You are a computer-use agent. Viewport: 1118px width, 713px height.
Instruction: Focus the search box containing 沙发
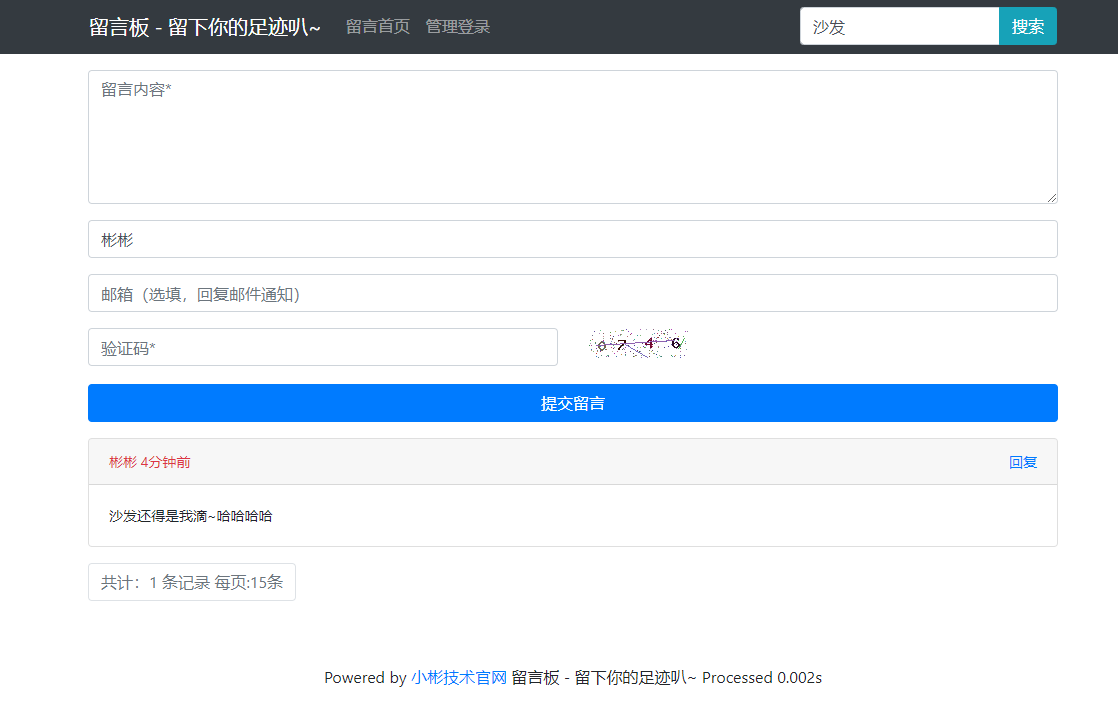click(898, 27)
